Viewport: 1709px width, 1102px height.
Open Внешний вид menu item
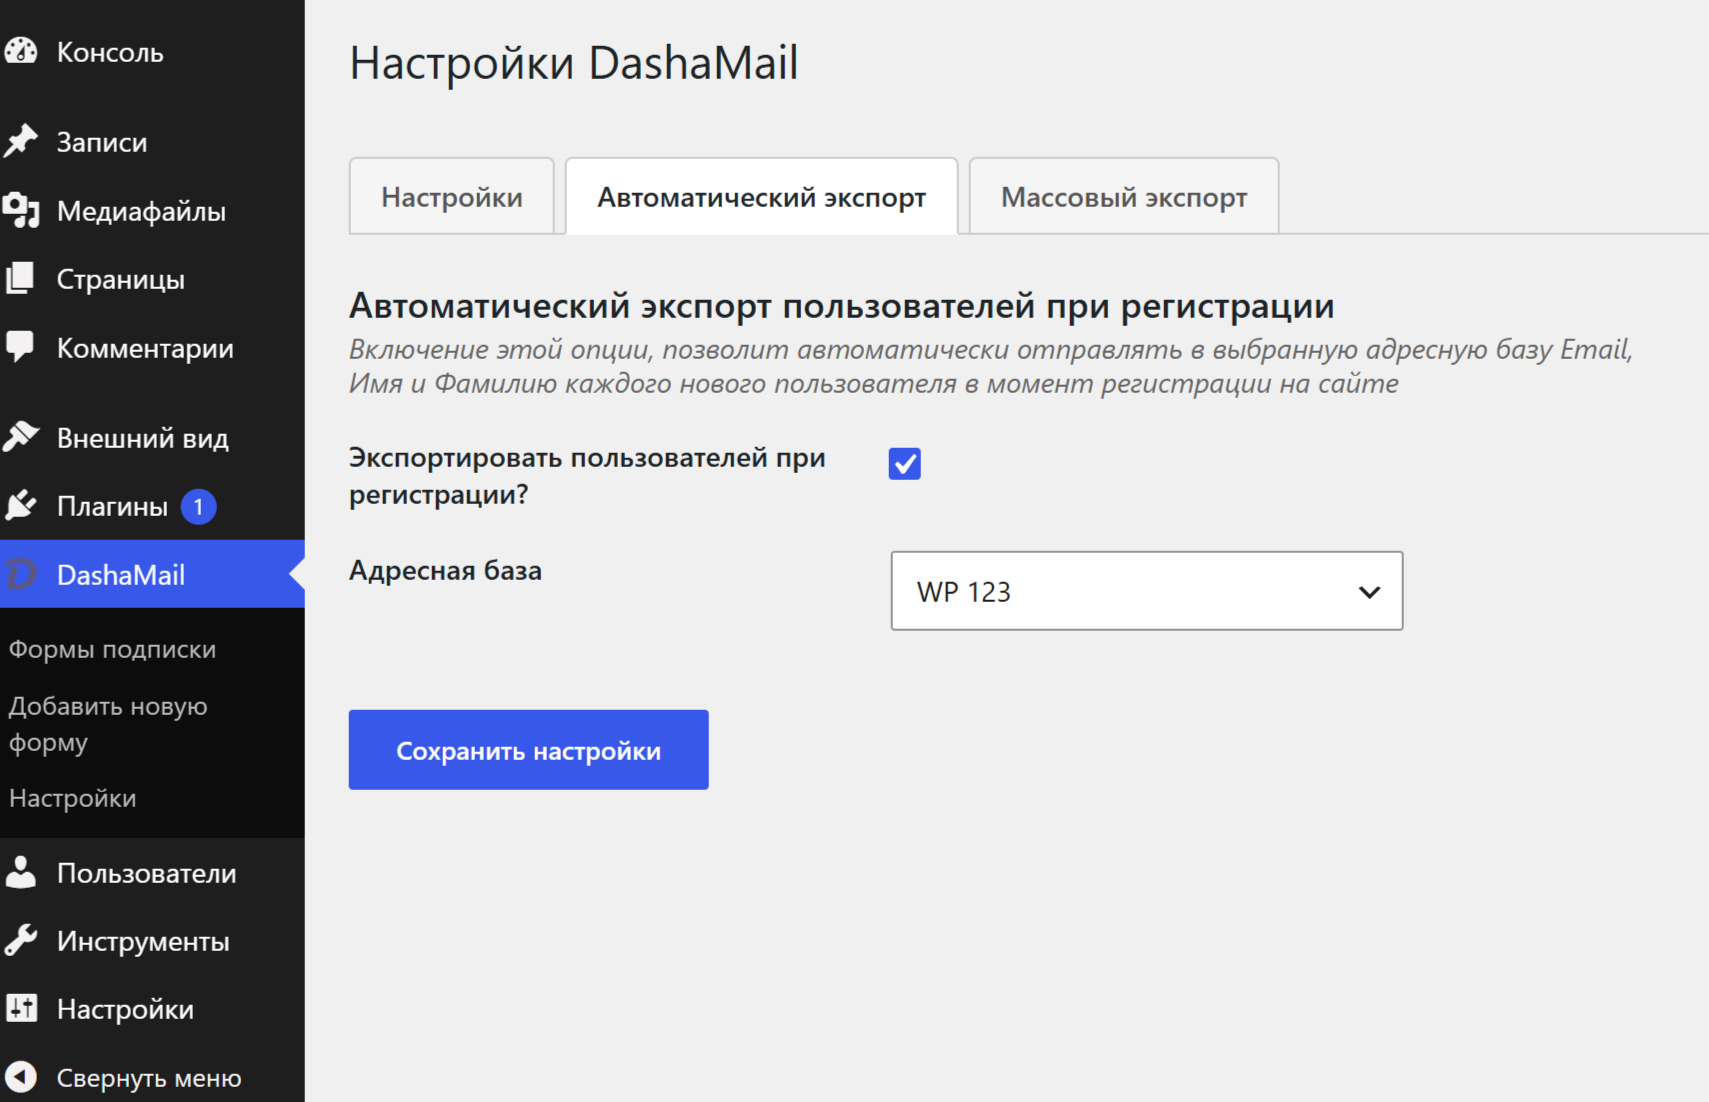coord(152,438)
